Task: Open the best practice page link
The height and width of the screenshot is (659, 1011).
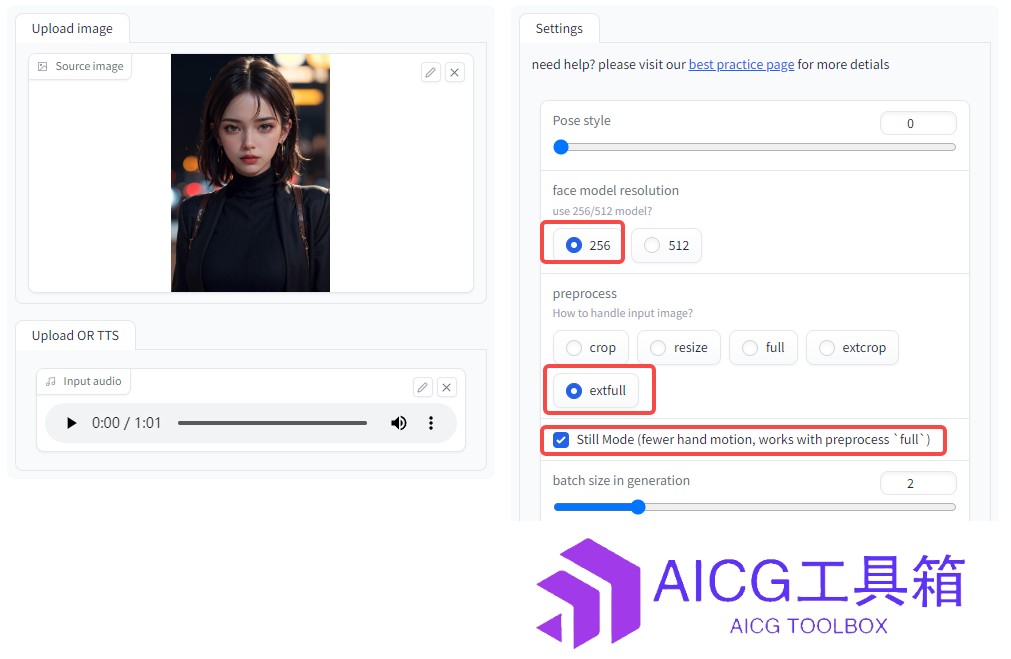Action: (741, 64)
